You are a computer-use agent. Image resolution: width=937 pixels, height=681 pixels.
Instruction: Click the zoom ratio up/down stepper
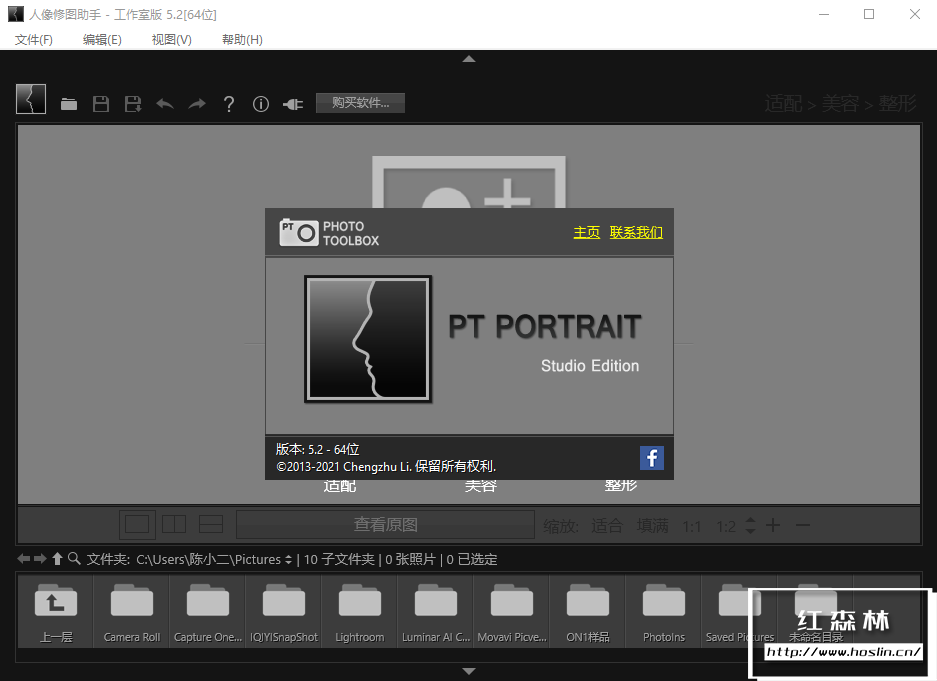point(751,525)
